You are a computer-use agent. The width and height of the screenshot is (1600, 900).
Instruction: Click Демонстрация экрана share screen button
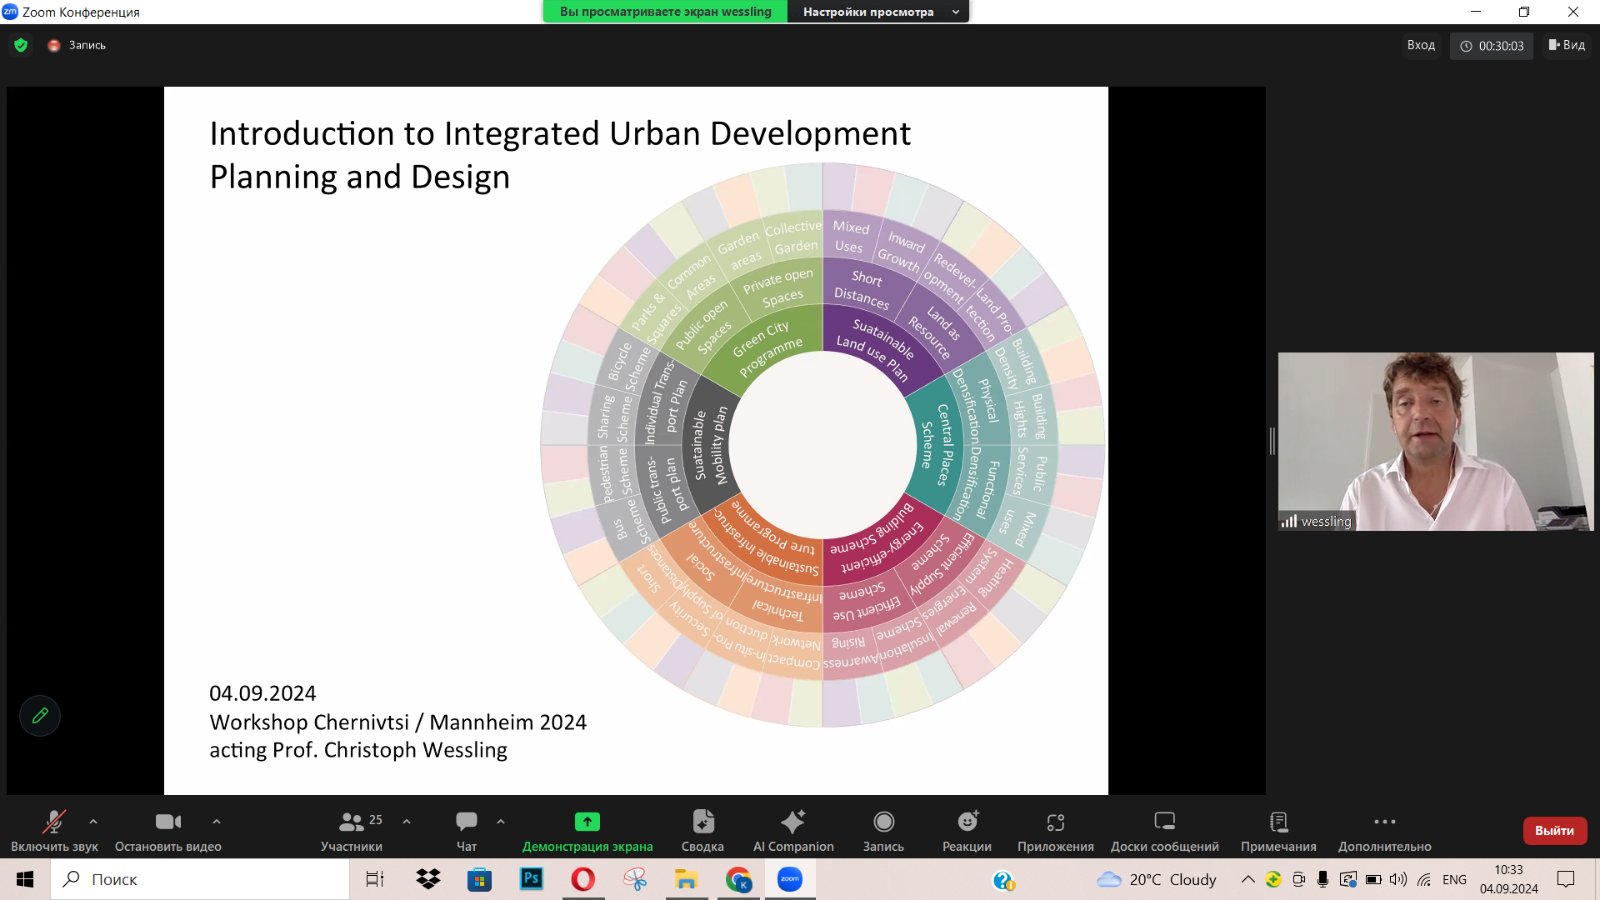pos(587,831)
